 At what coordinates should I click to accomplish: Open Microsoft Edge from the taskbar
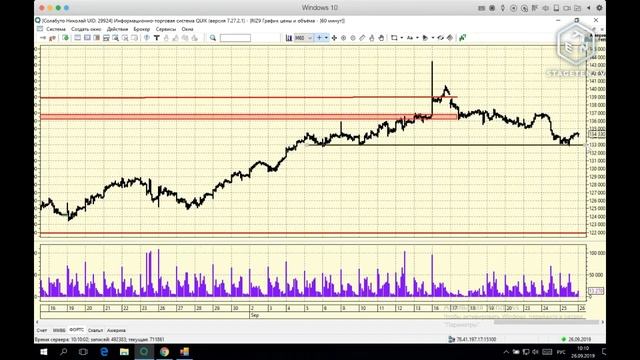104,352
